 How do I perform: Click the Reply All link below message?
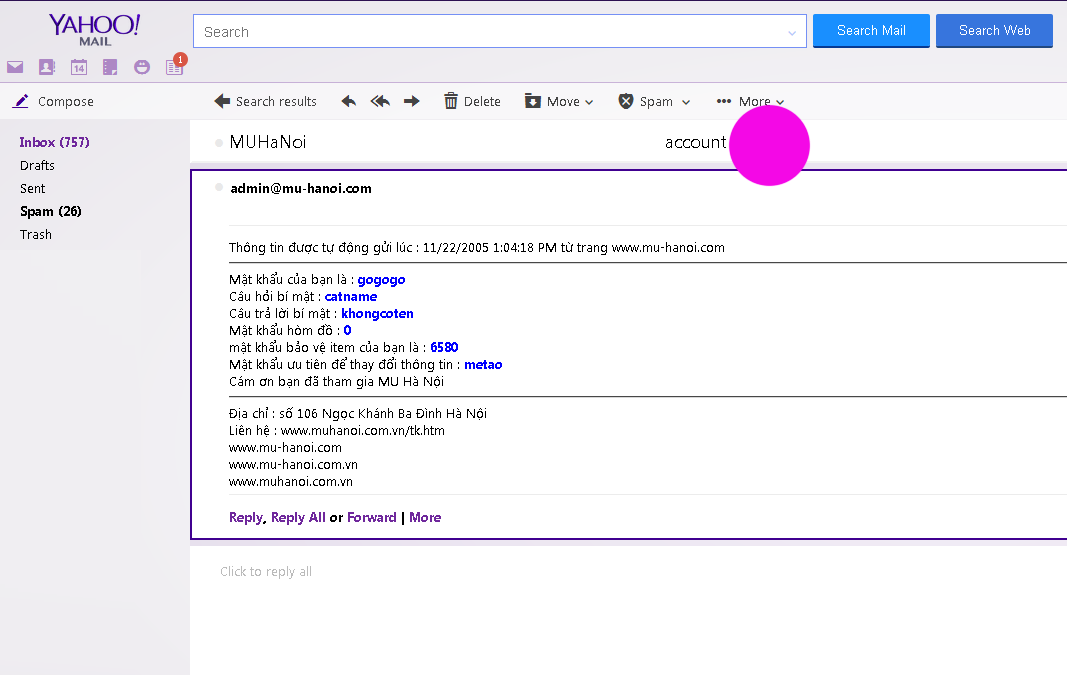click(x=298, y=518)
